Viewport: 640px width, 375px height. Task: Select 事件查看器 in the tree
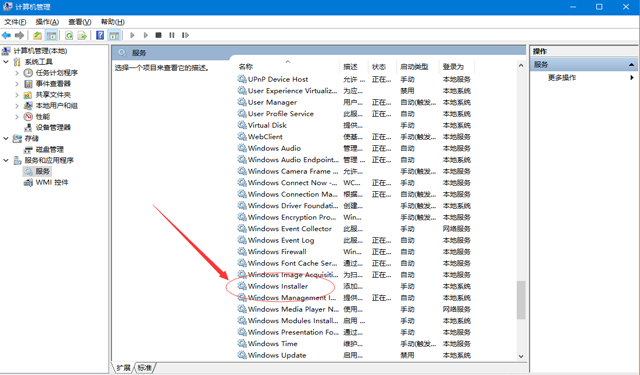pos(53,84)
